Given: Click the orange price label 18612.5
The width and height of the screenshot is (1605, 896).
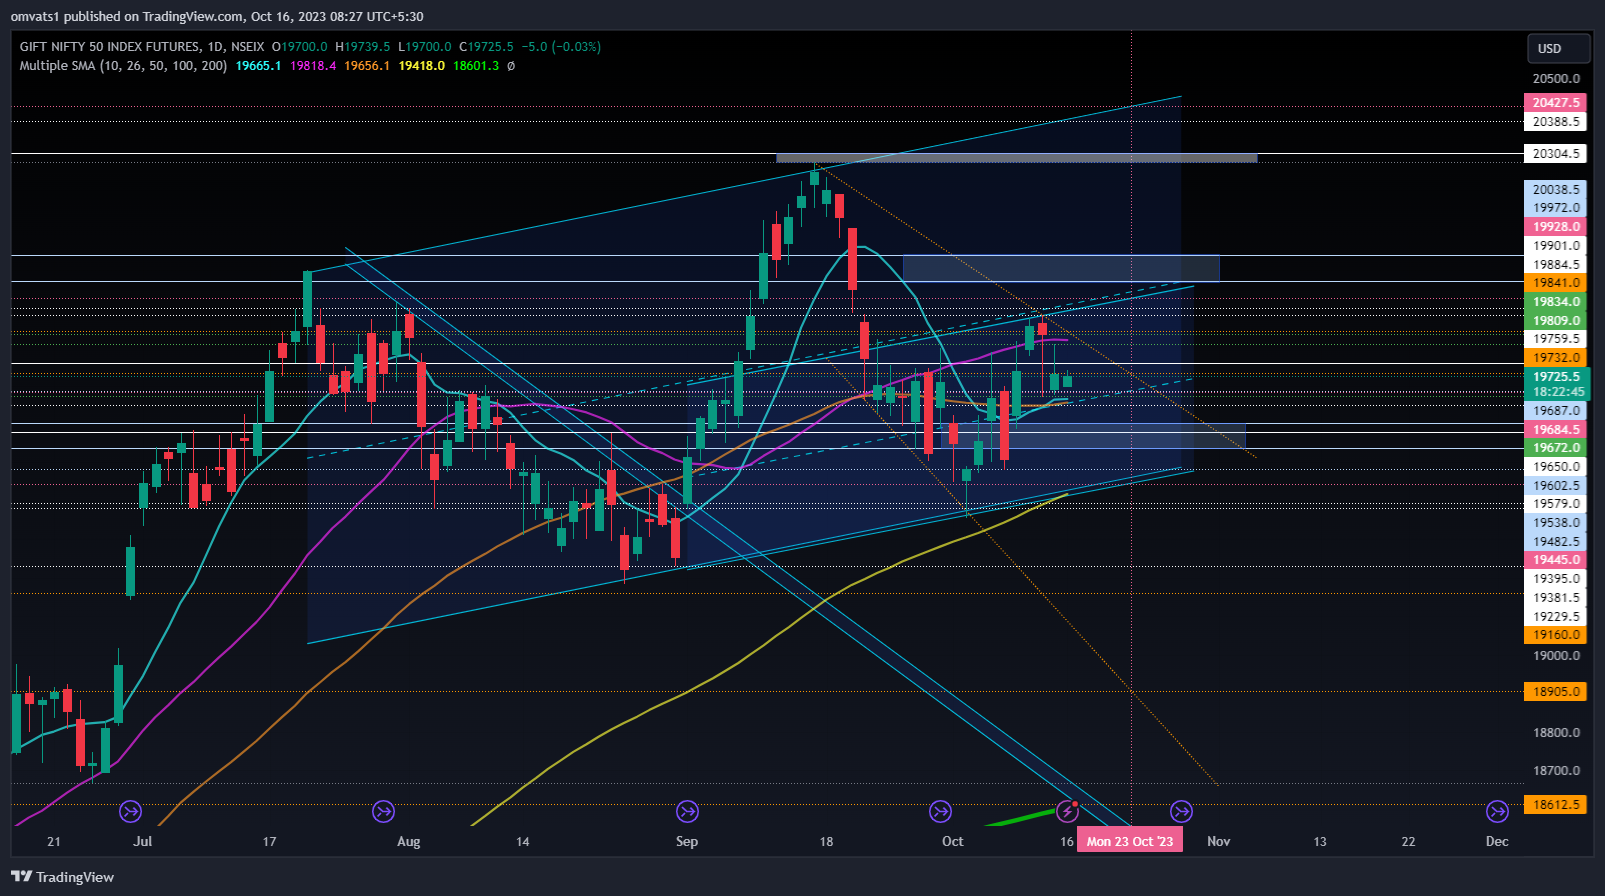Looking at the screenshot, I should tap(1557, 805).
